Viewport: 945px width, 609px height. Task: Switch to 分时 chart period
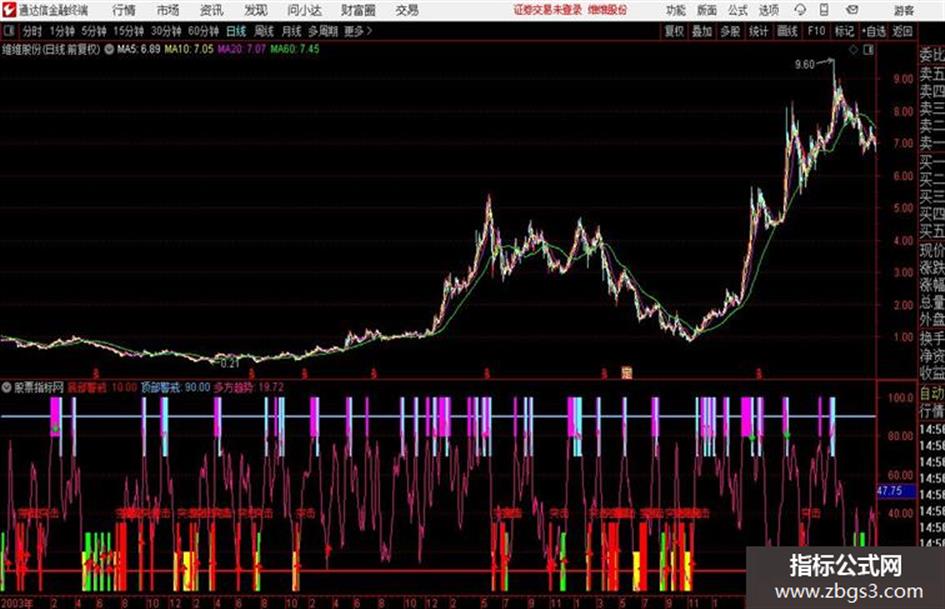click(32, 31)
